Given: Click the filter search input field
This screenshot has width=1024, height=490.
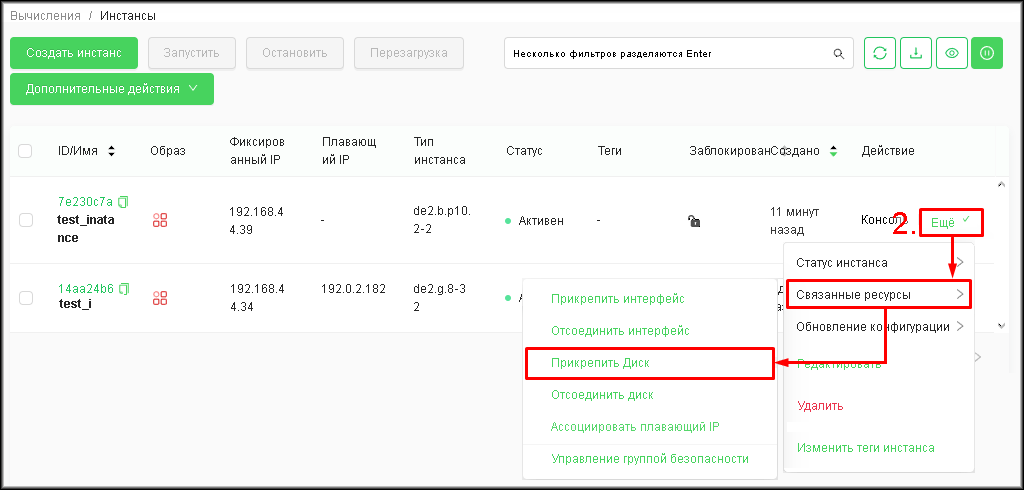Looking at the screenshot, I should pos(665,53).
